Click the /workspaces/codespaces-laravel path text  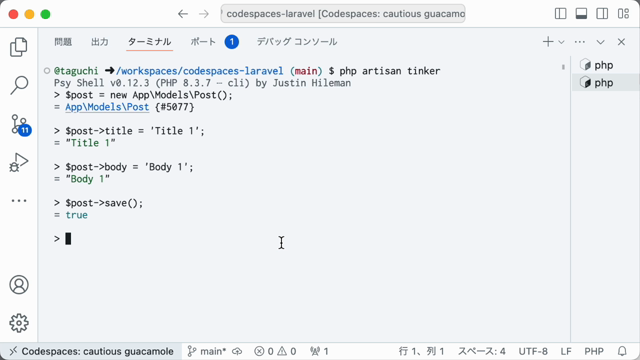[200, 71]
